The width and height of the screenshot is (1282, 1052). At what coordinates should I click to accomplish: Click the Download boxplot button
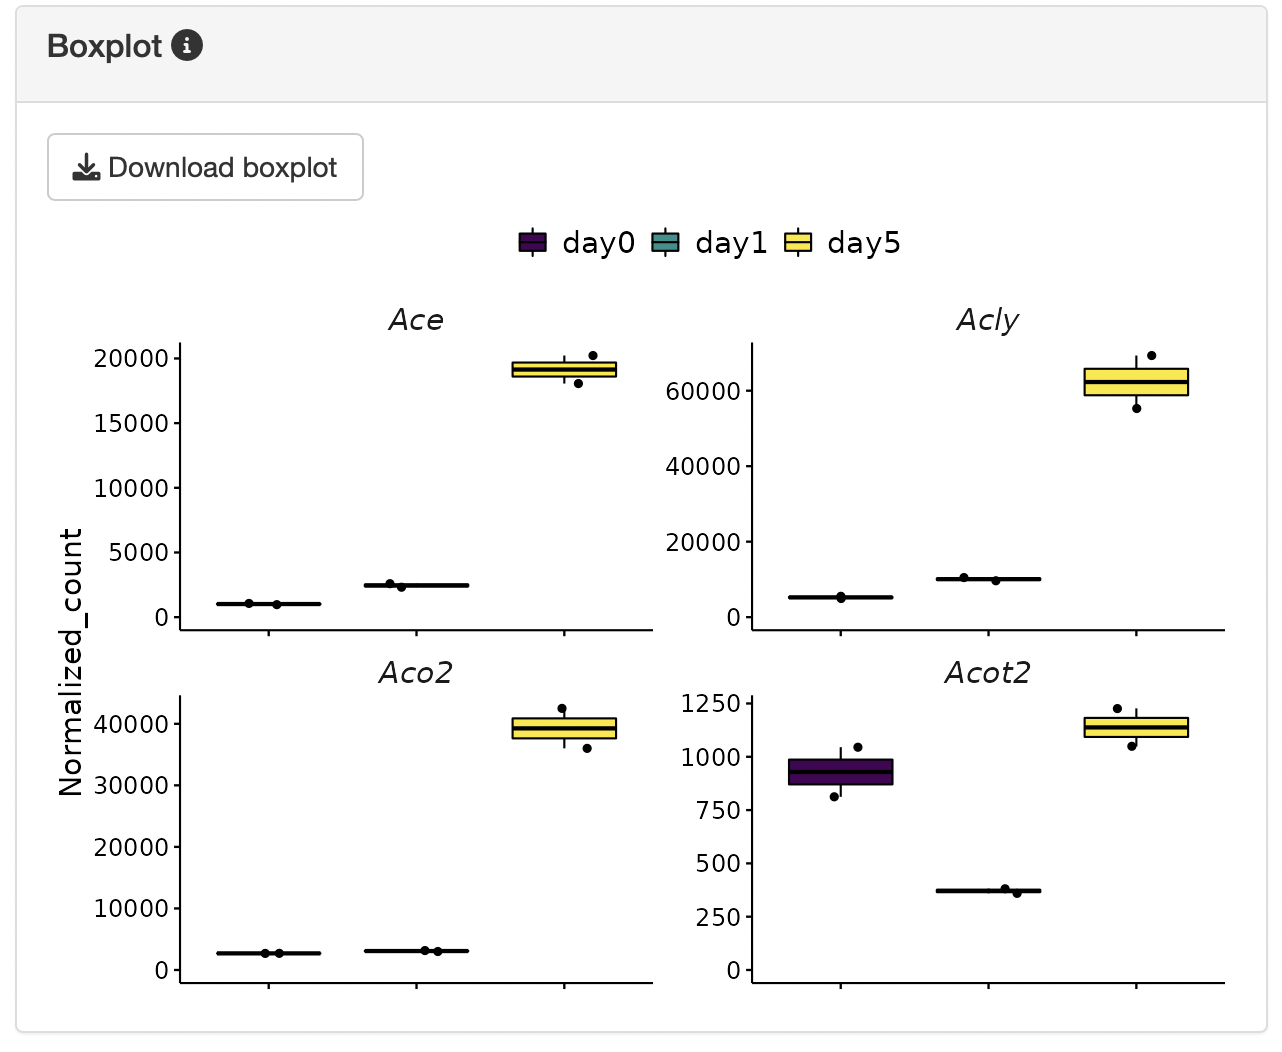click(205, 167)
